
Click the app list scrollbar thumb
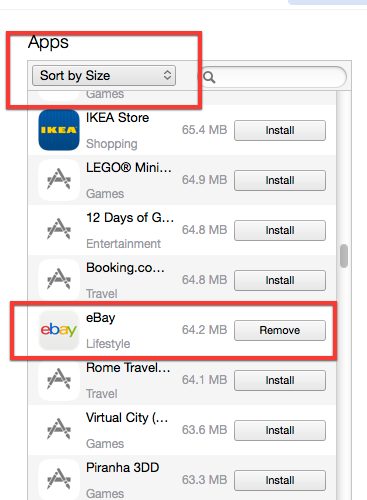point(344,256)
